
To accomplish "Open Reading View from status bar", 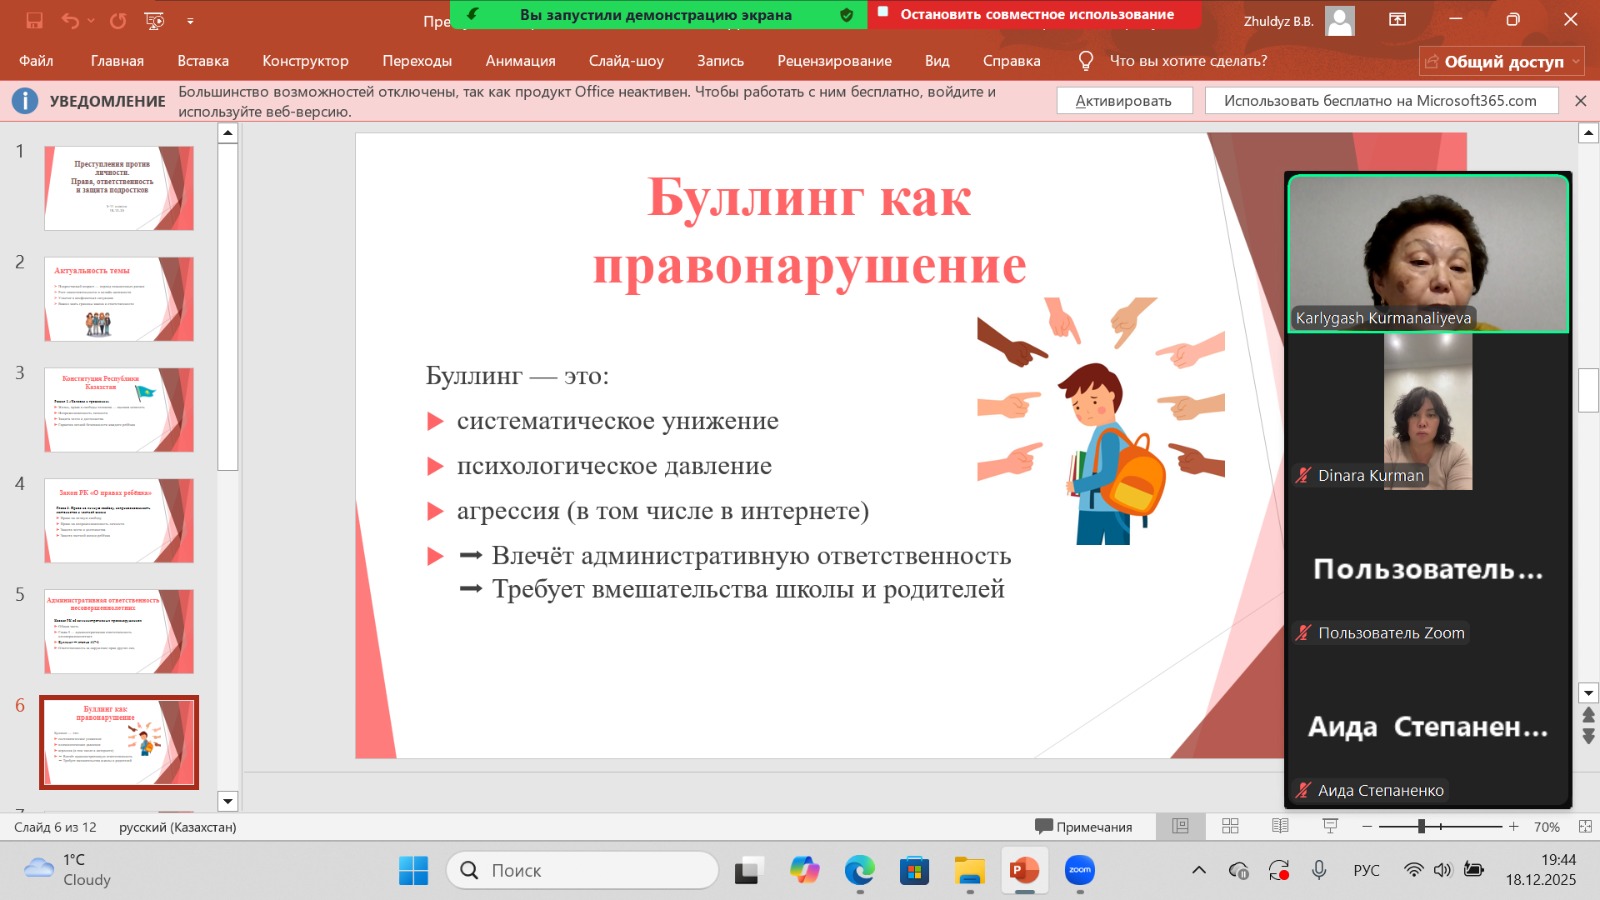I will tap(1280, 826).
